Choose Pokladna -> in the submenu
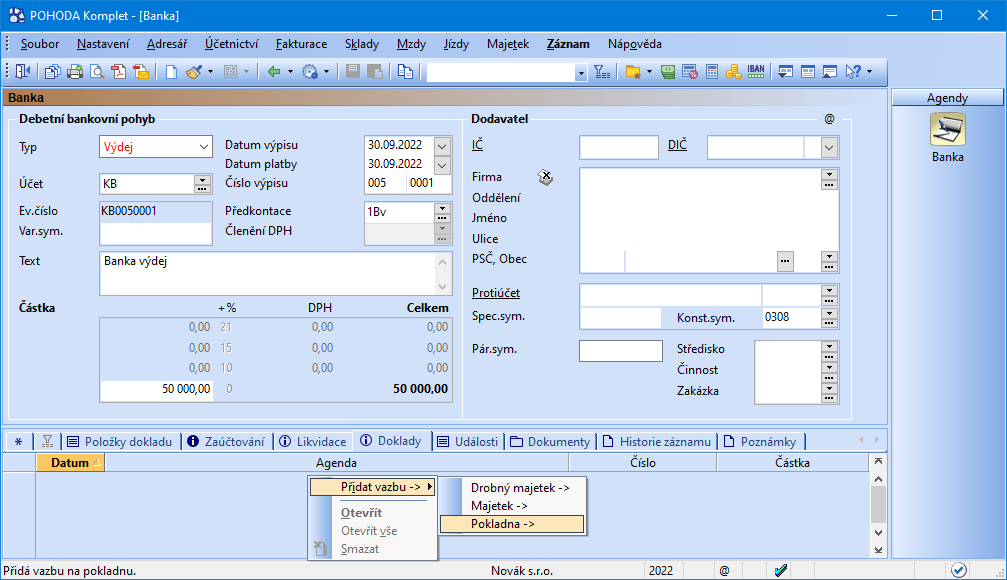The height and width of the screenshot is (580, 1007). 512,524
